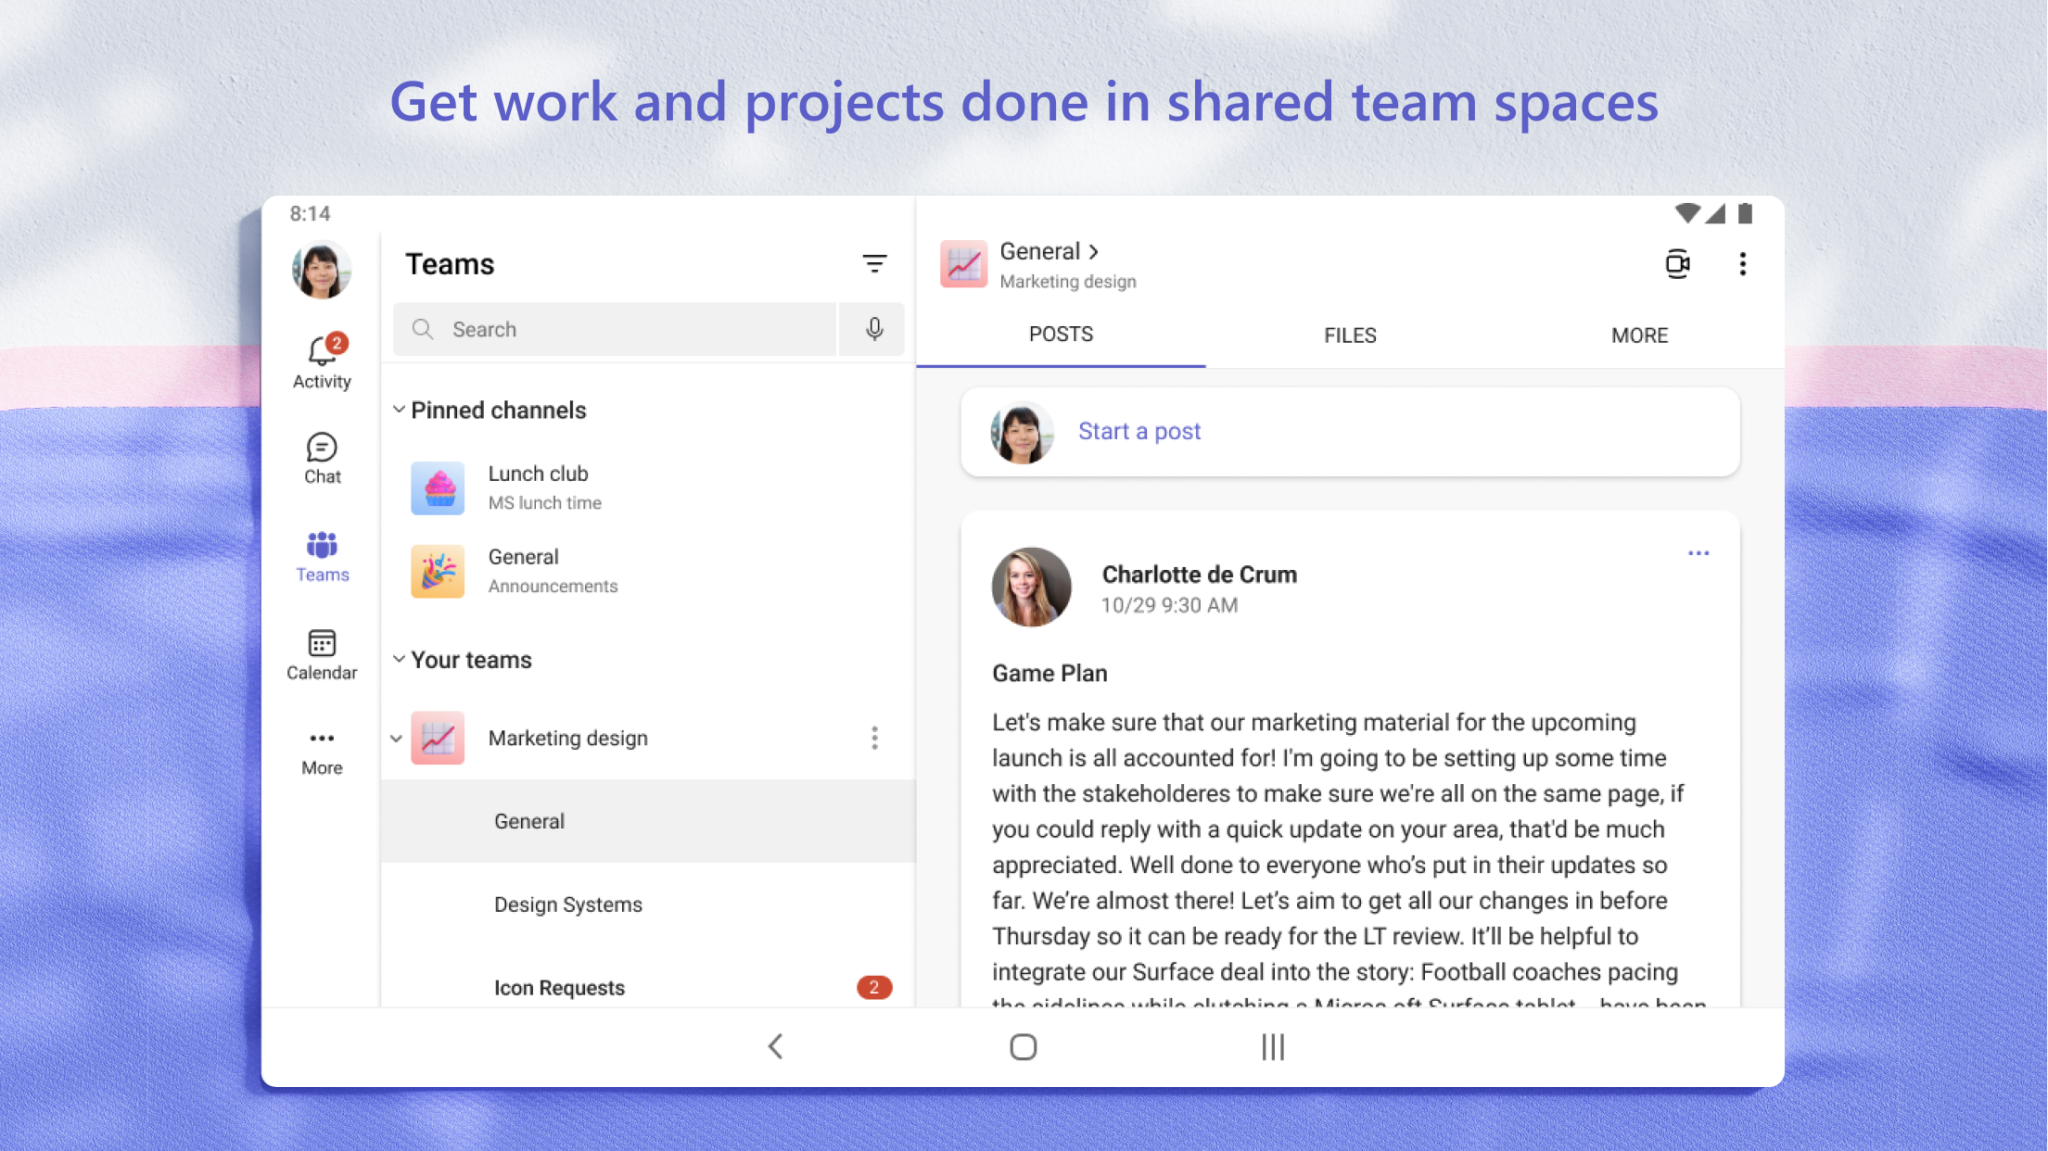Open the MORE tab
This screenshot has height=1151, width=2048.
click(1638, 335)
